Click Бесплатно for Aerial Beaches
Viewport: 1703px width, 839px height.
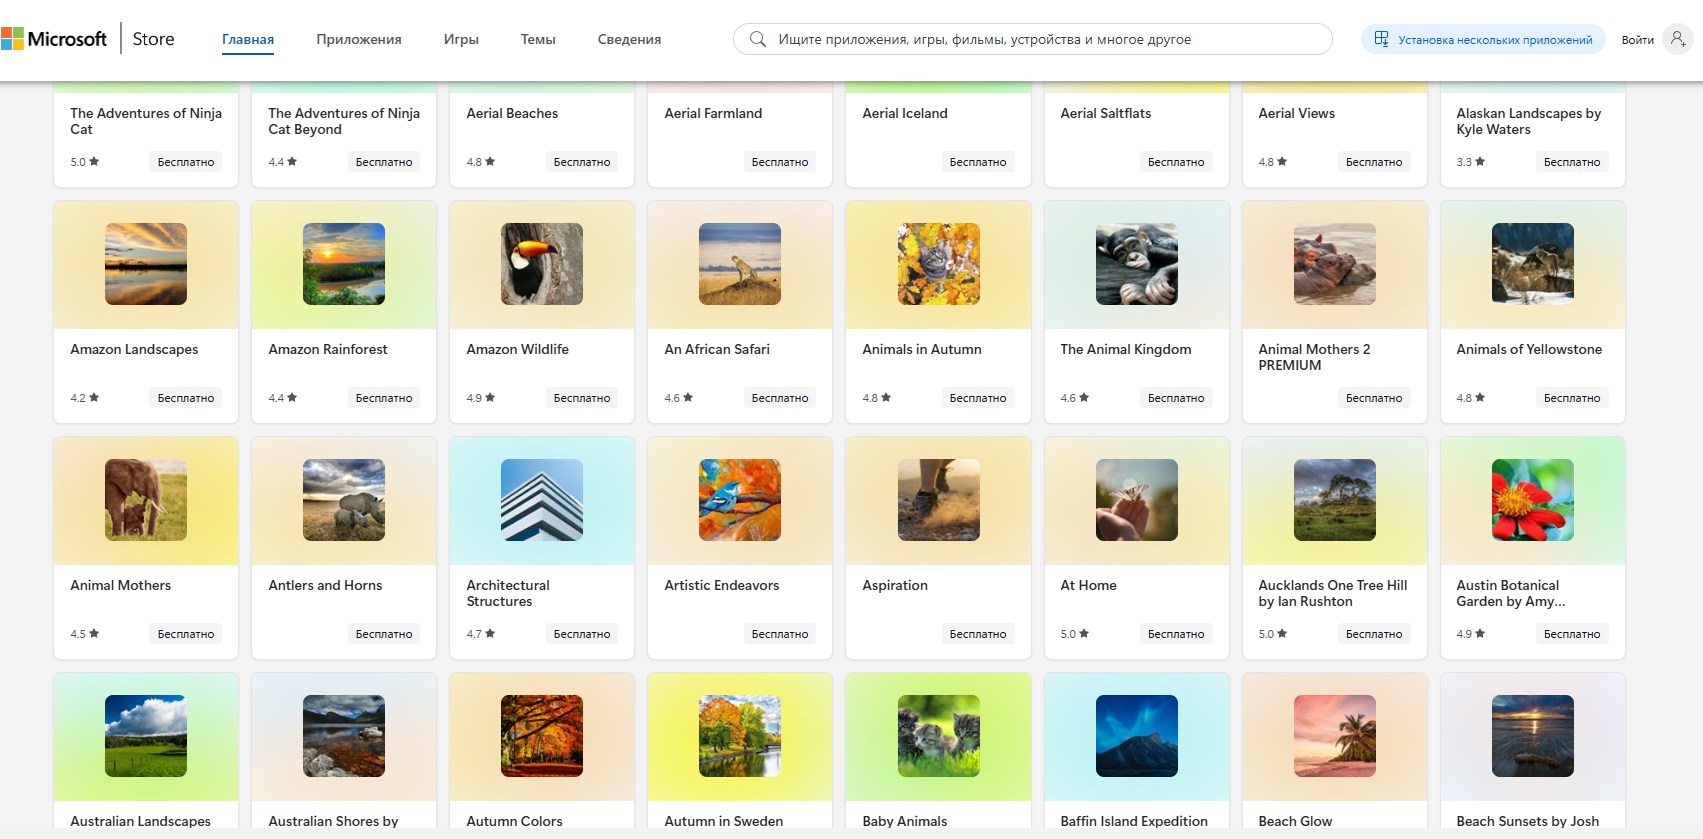pyautogui.click(x=582, y=162)
